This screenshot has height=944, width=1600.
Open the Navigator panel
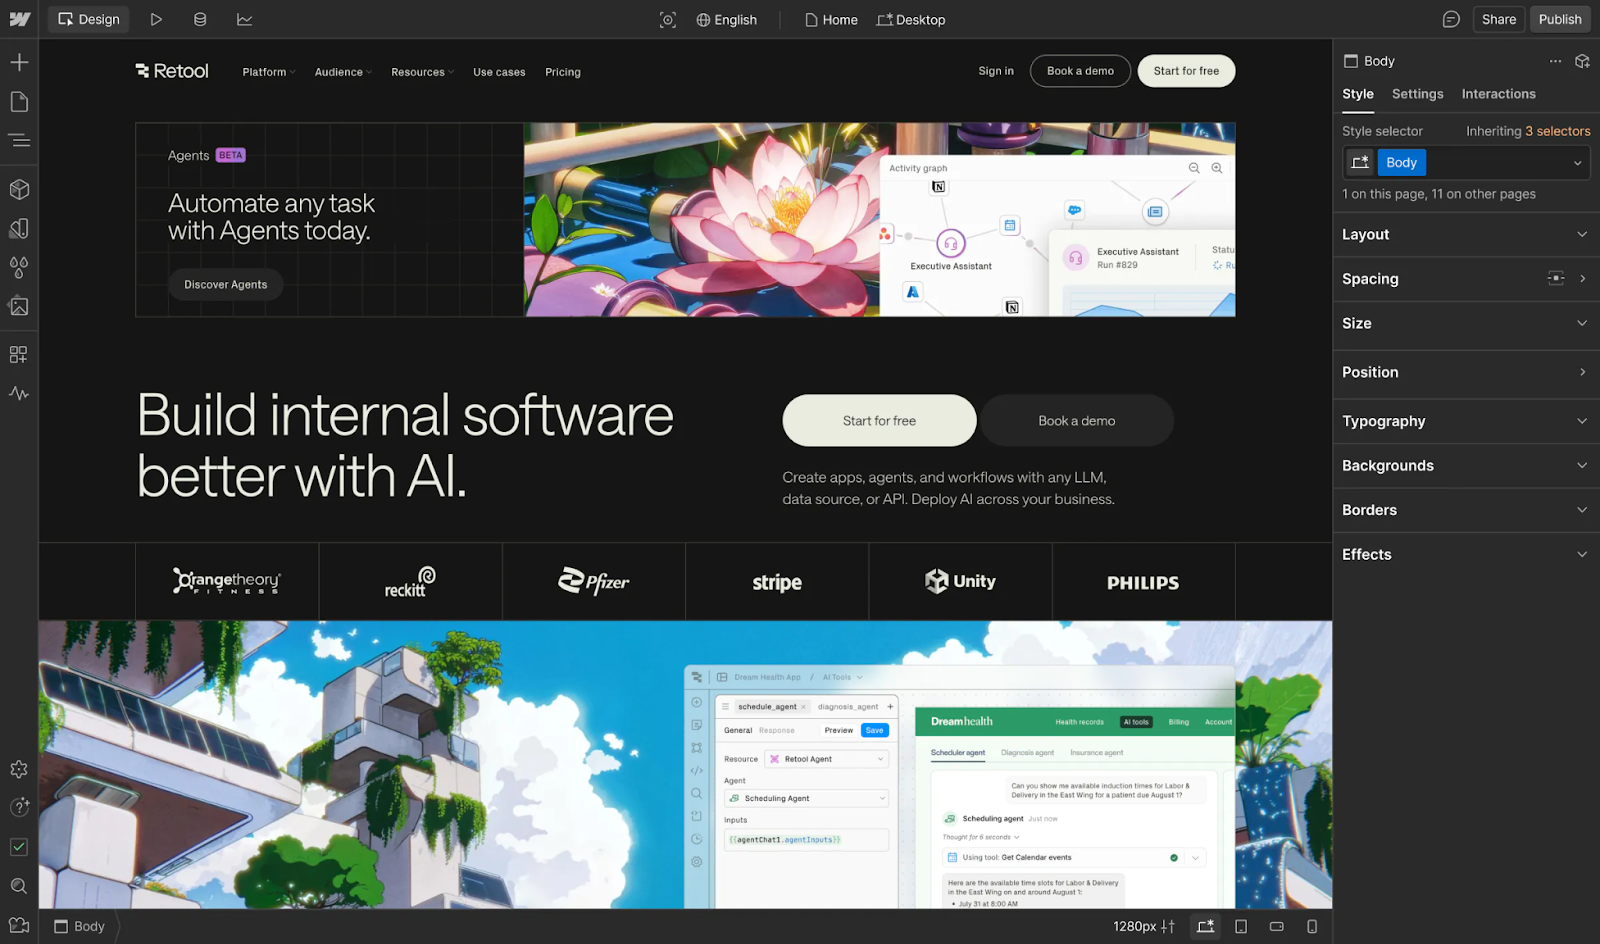[x=19, y=140]
